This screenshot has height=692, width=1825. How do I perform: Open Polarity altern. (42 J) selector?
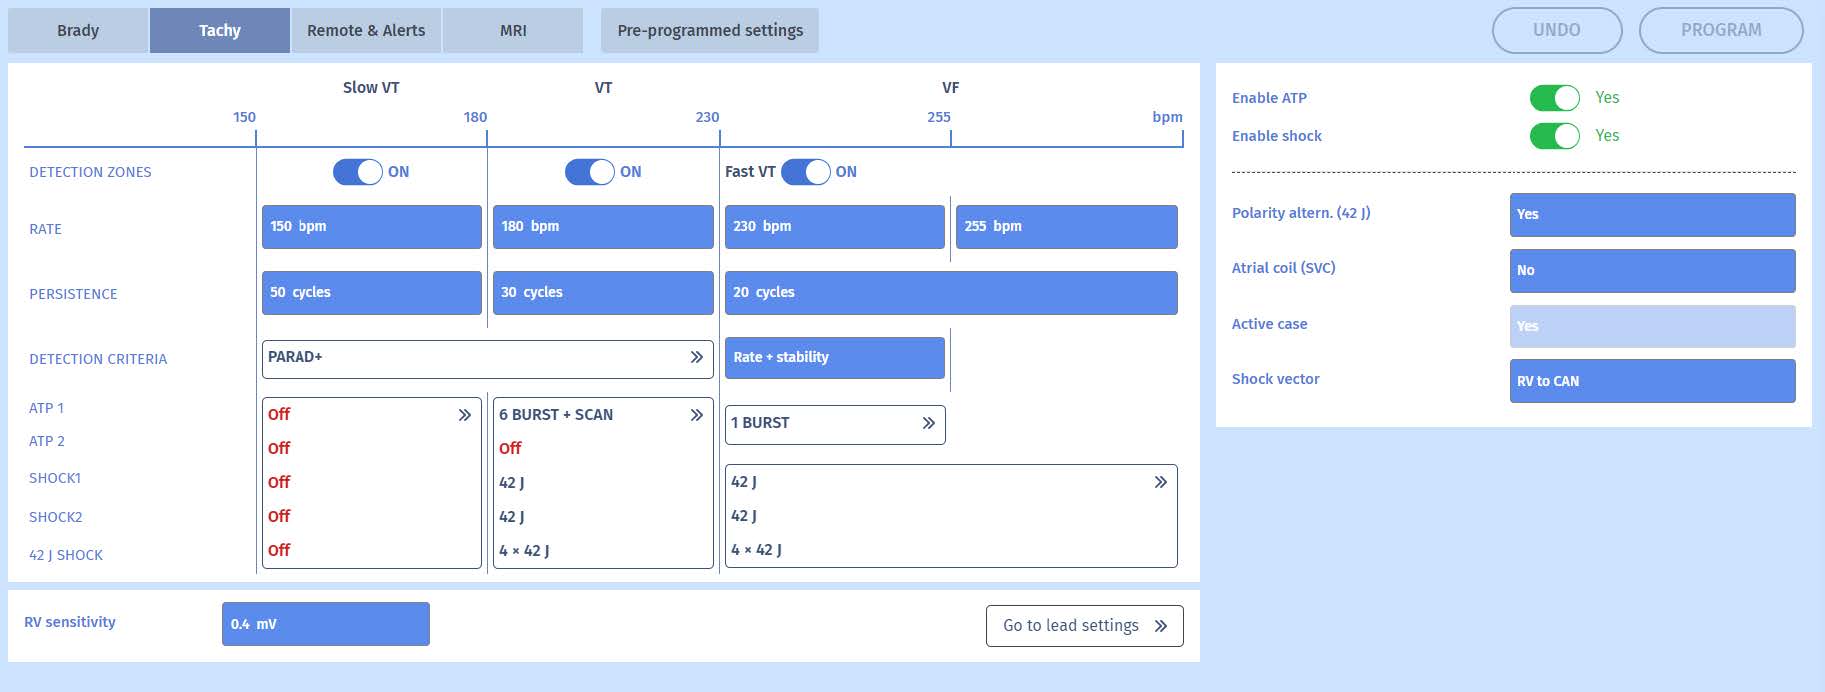(x=1652, y=214)
